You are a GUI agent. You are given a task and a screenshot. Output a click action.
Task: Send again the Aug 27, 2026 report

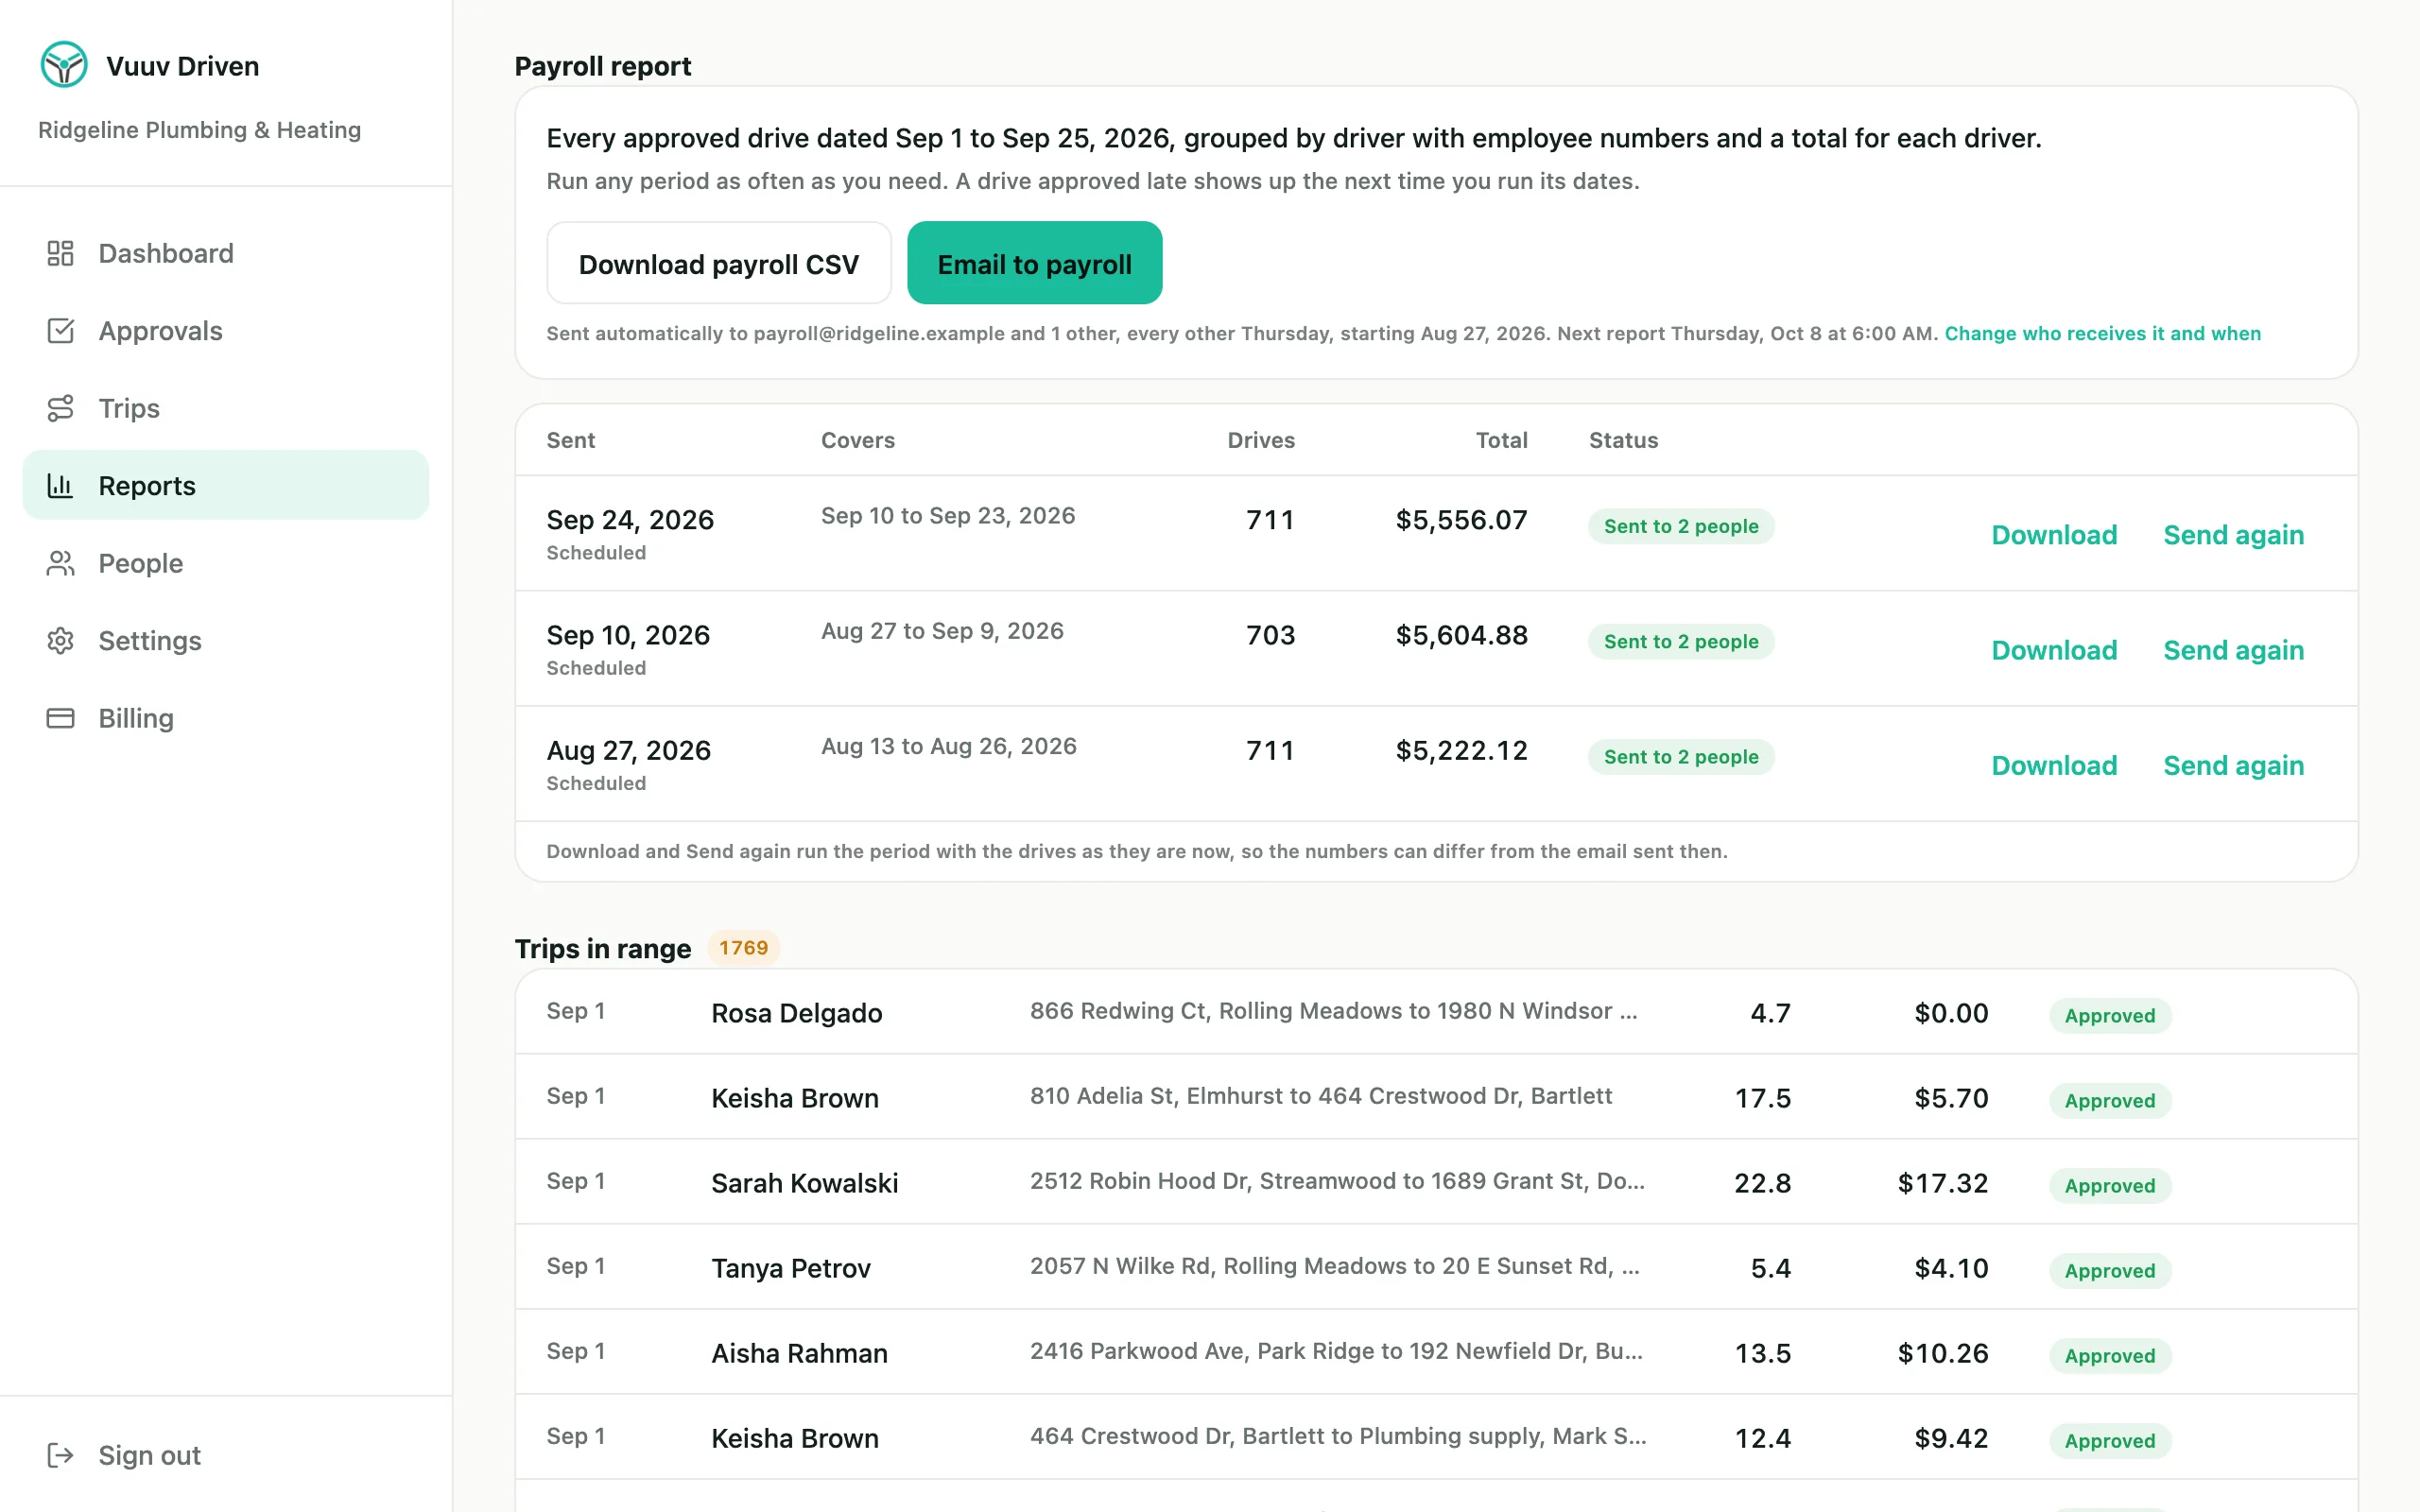(2233, 765)
